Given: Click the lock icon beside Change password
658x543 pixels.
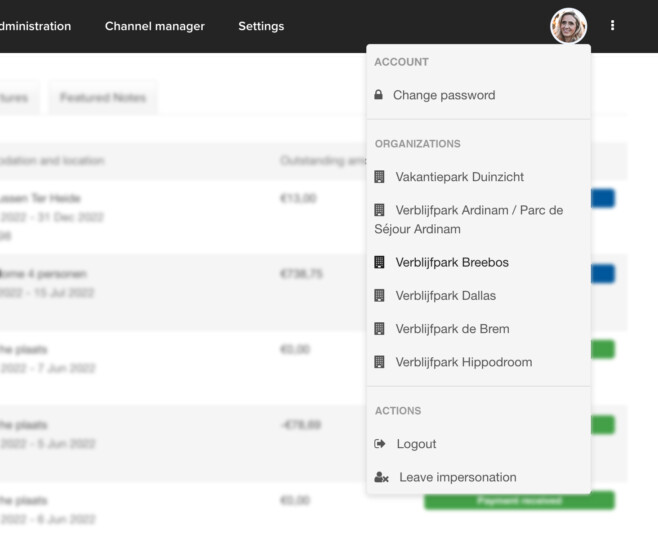Looking at the screenshot, I should [x=379, y=95].
